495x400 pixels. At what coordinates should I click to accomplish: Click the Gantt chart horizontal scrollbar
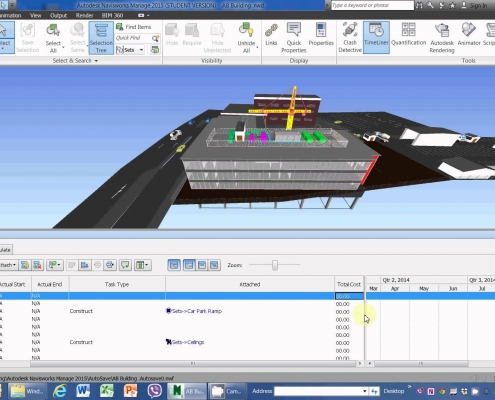click(x=421, y=363)
